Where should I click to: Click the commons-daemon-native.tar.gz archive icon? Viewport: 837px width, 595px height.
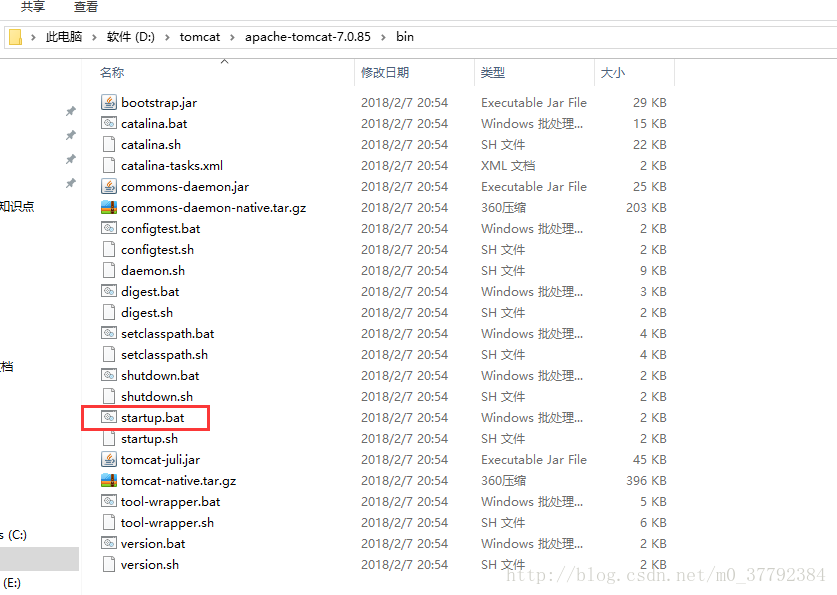[109, 207]
